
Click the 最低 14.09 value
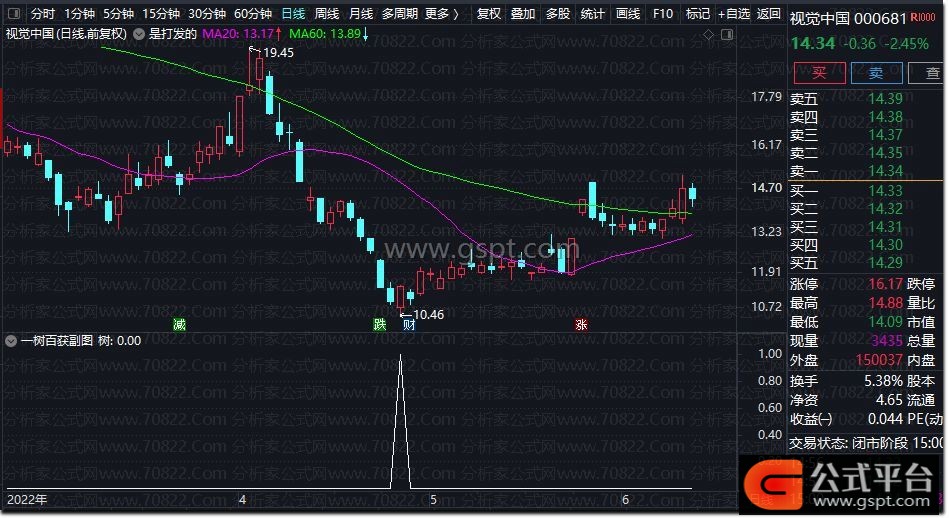tap(885, 322)
